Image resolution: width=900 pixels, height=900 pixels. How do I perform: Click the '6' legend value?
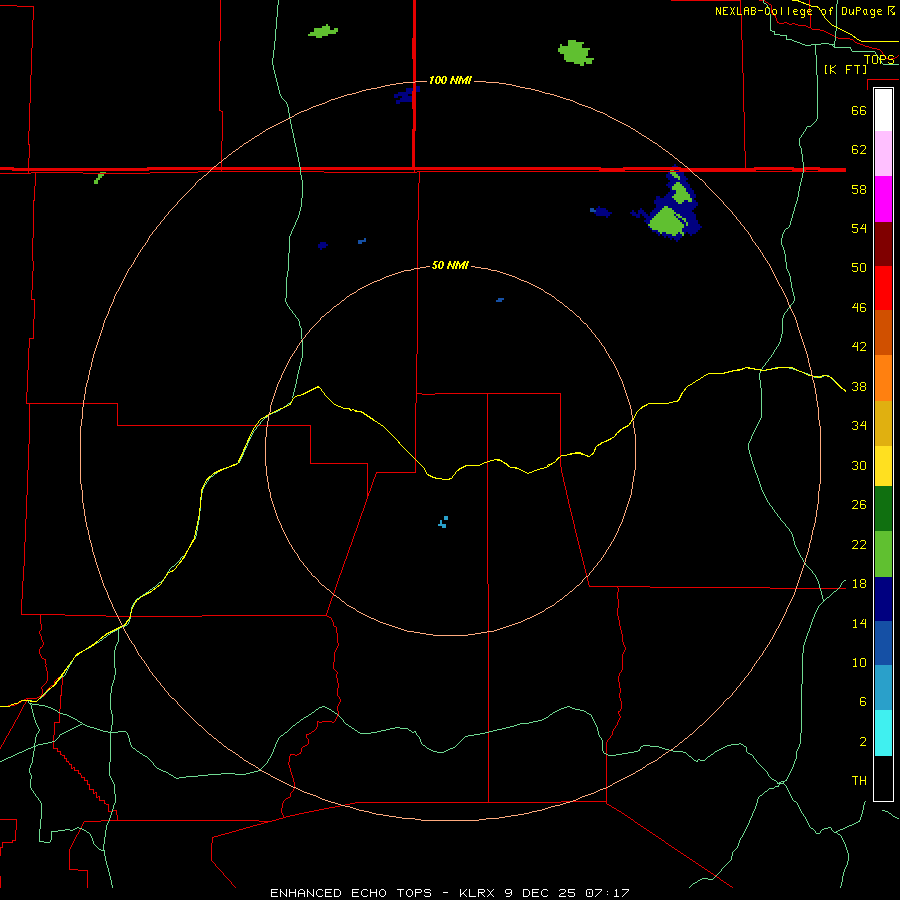click(862, 702)
